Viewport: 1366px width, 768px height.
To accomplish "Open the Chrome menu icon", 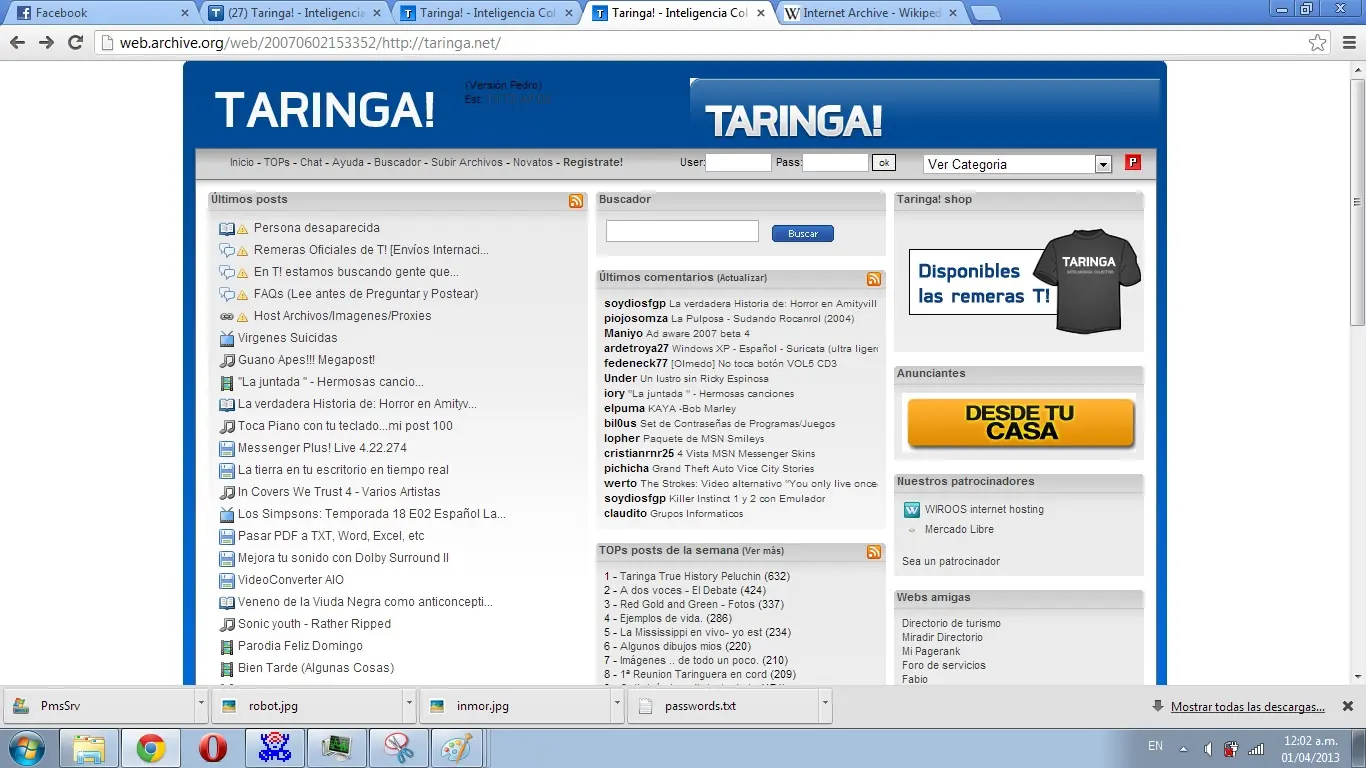I will [1348, 43].
